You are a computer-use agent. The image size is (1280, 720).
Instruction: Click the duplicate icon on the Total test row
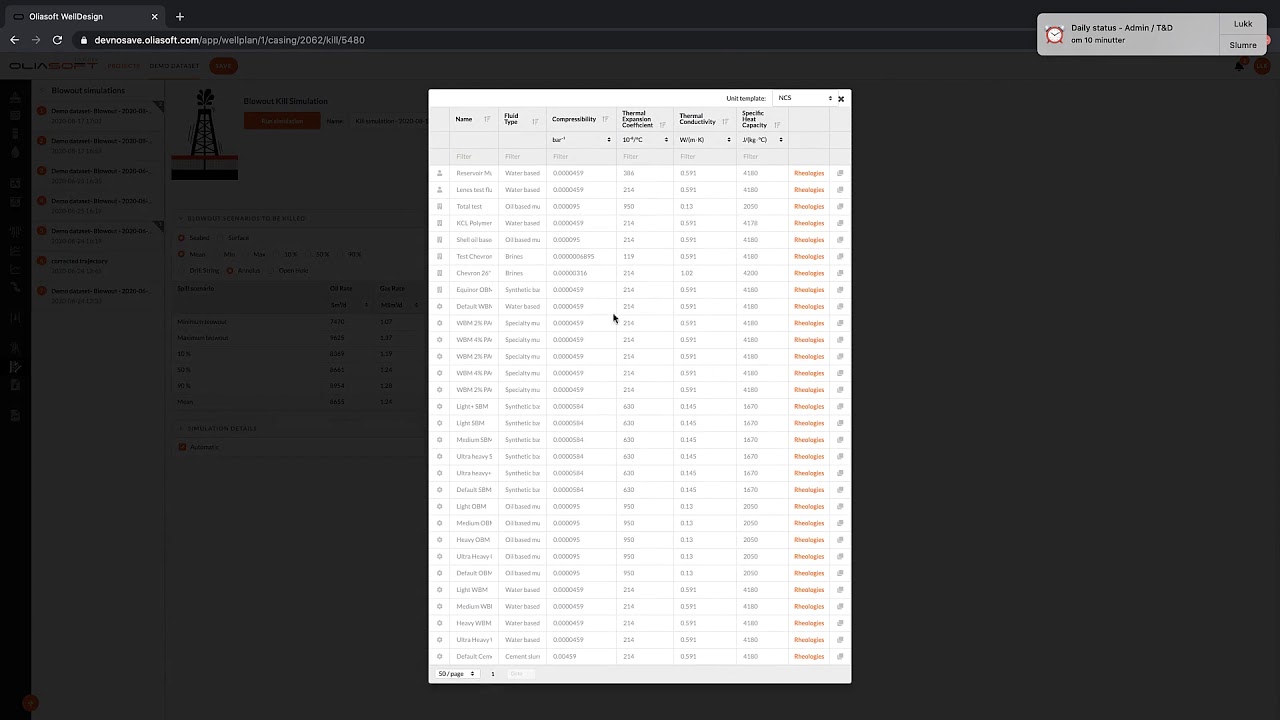coord(840,206)
